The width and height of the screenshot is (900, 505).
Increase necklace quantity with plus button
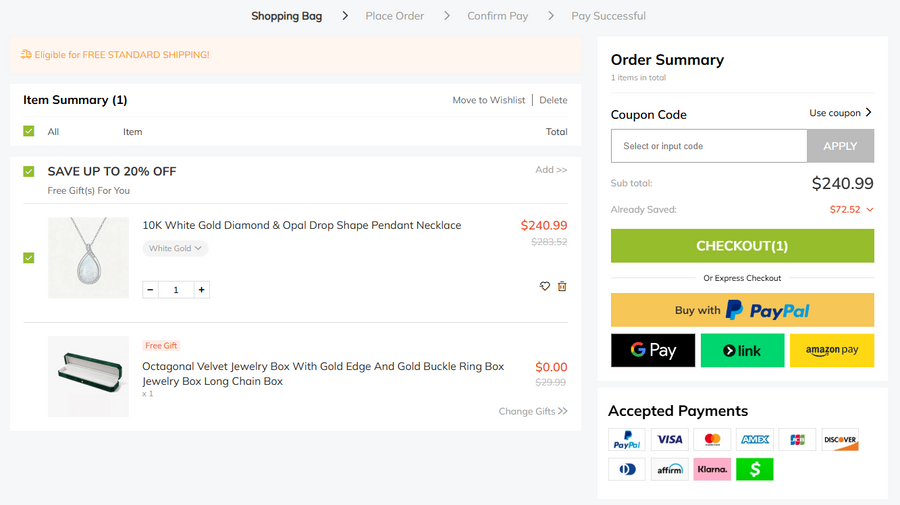tap(201, 290)
